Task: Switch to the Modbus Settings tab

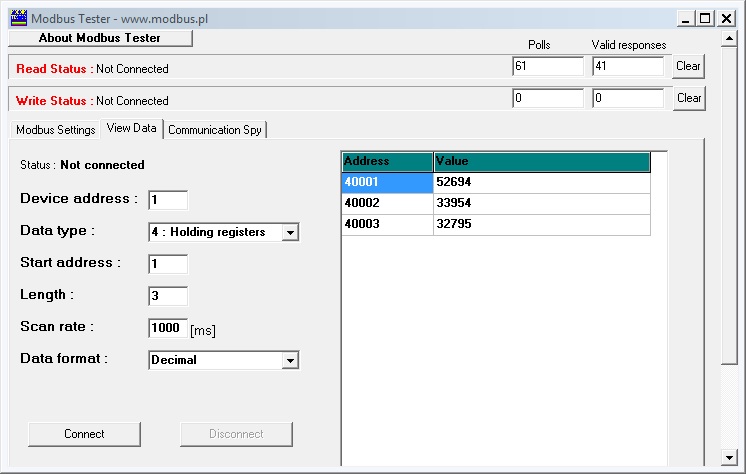Action: coord(55,129)
